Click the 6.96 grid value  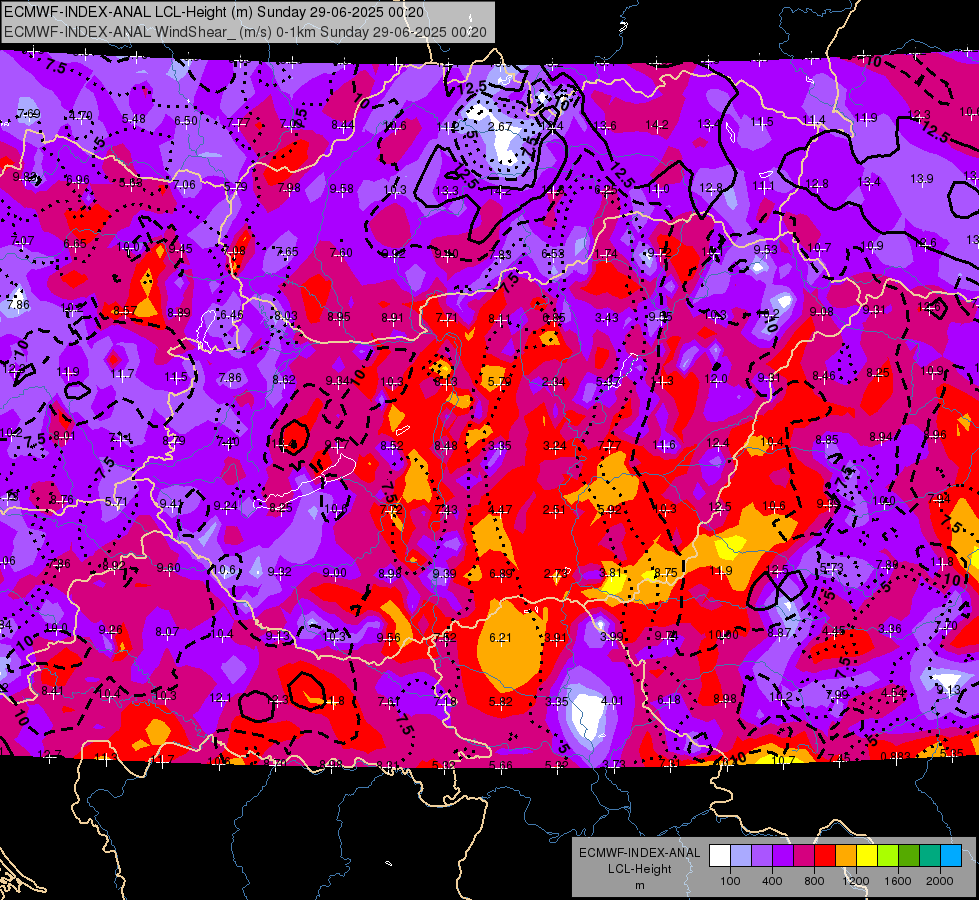click(x=78, y=180)
